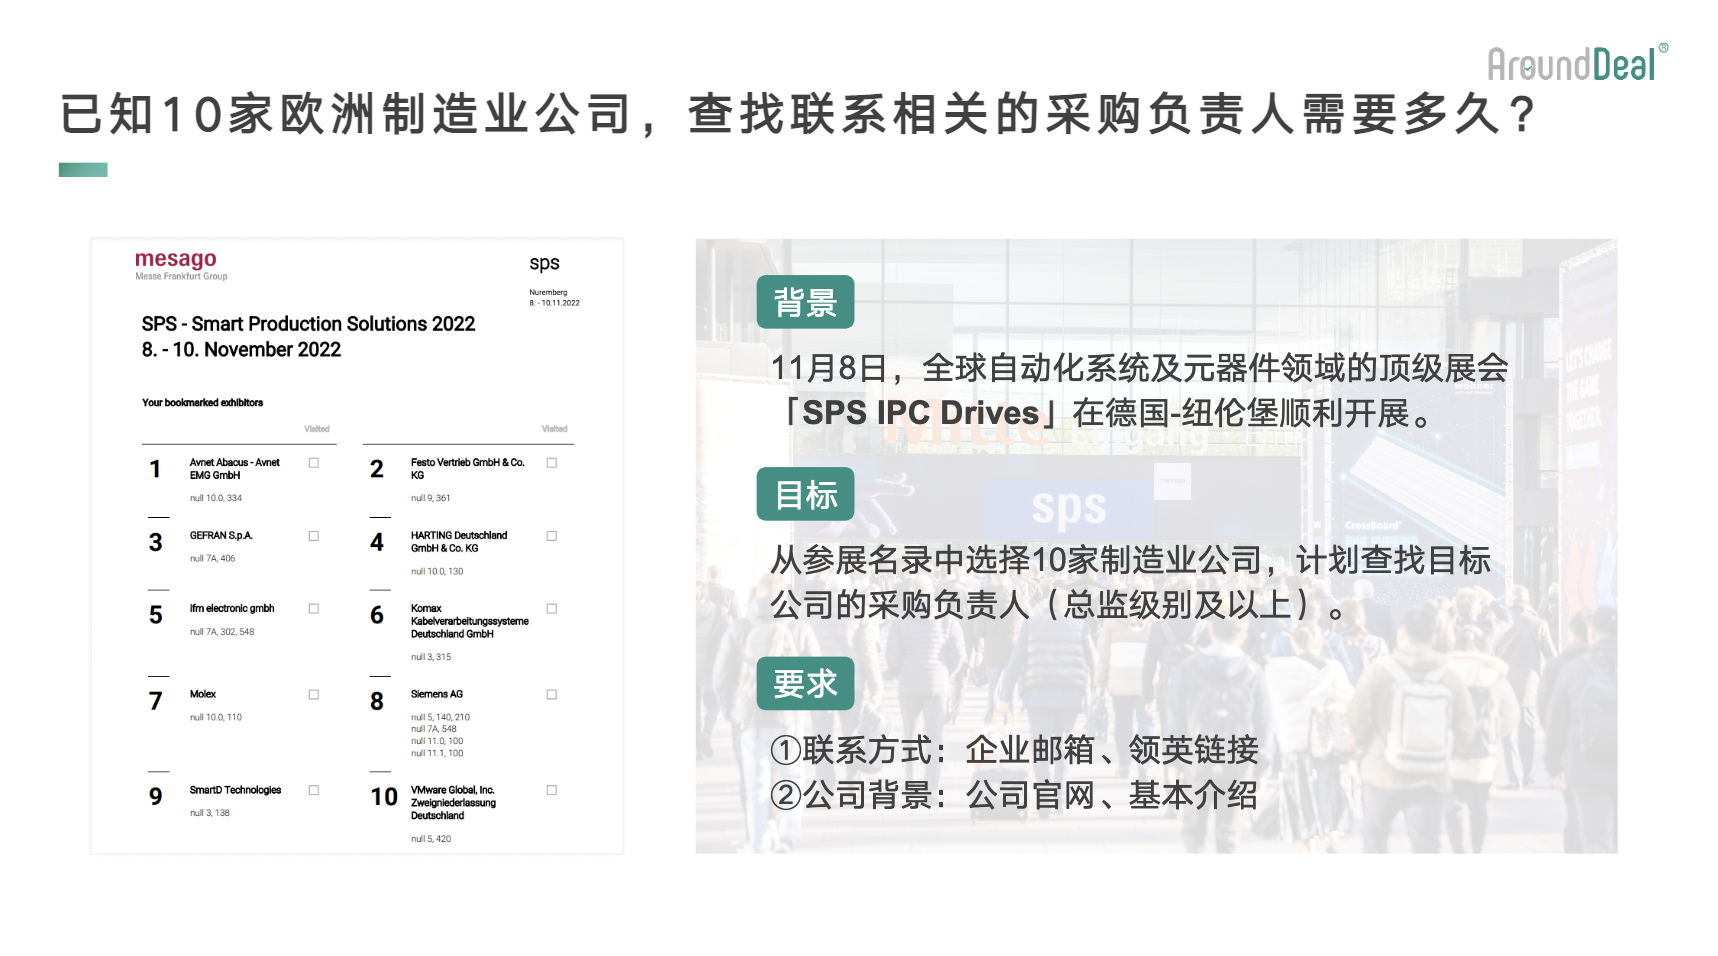This screenshot has width=1718, height=956.
Task: Check the visited box for Avnet Abacus
Action: (x=314, y=463)
